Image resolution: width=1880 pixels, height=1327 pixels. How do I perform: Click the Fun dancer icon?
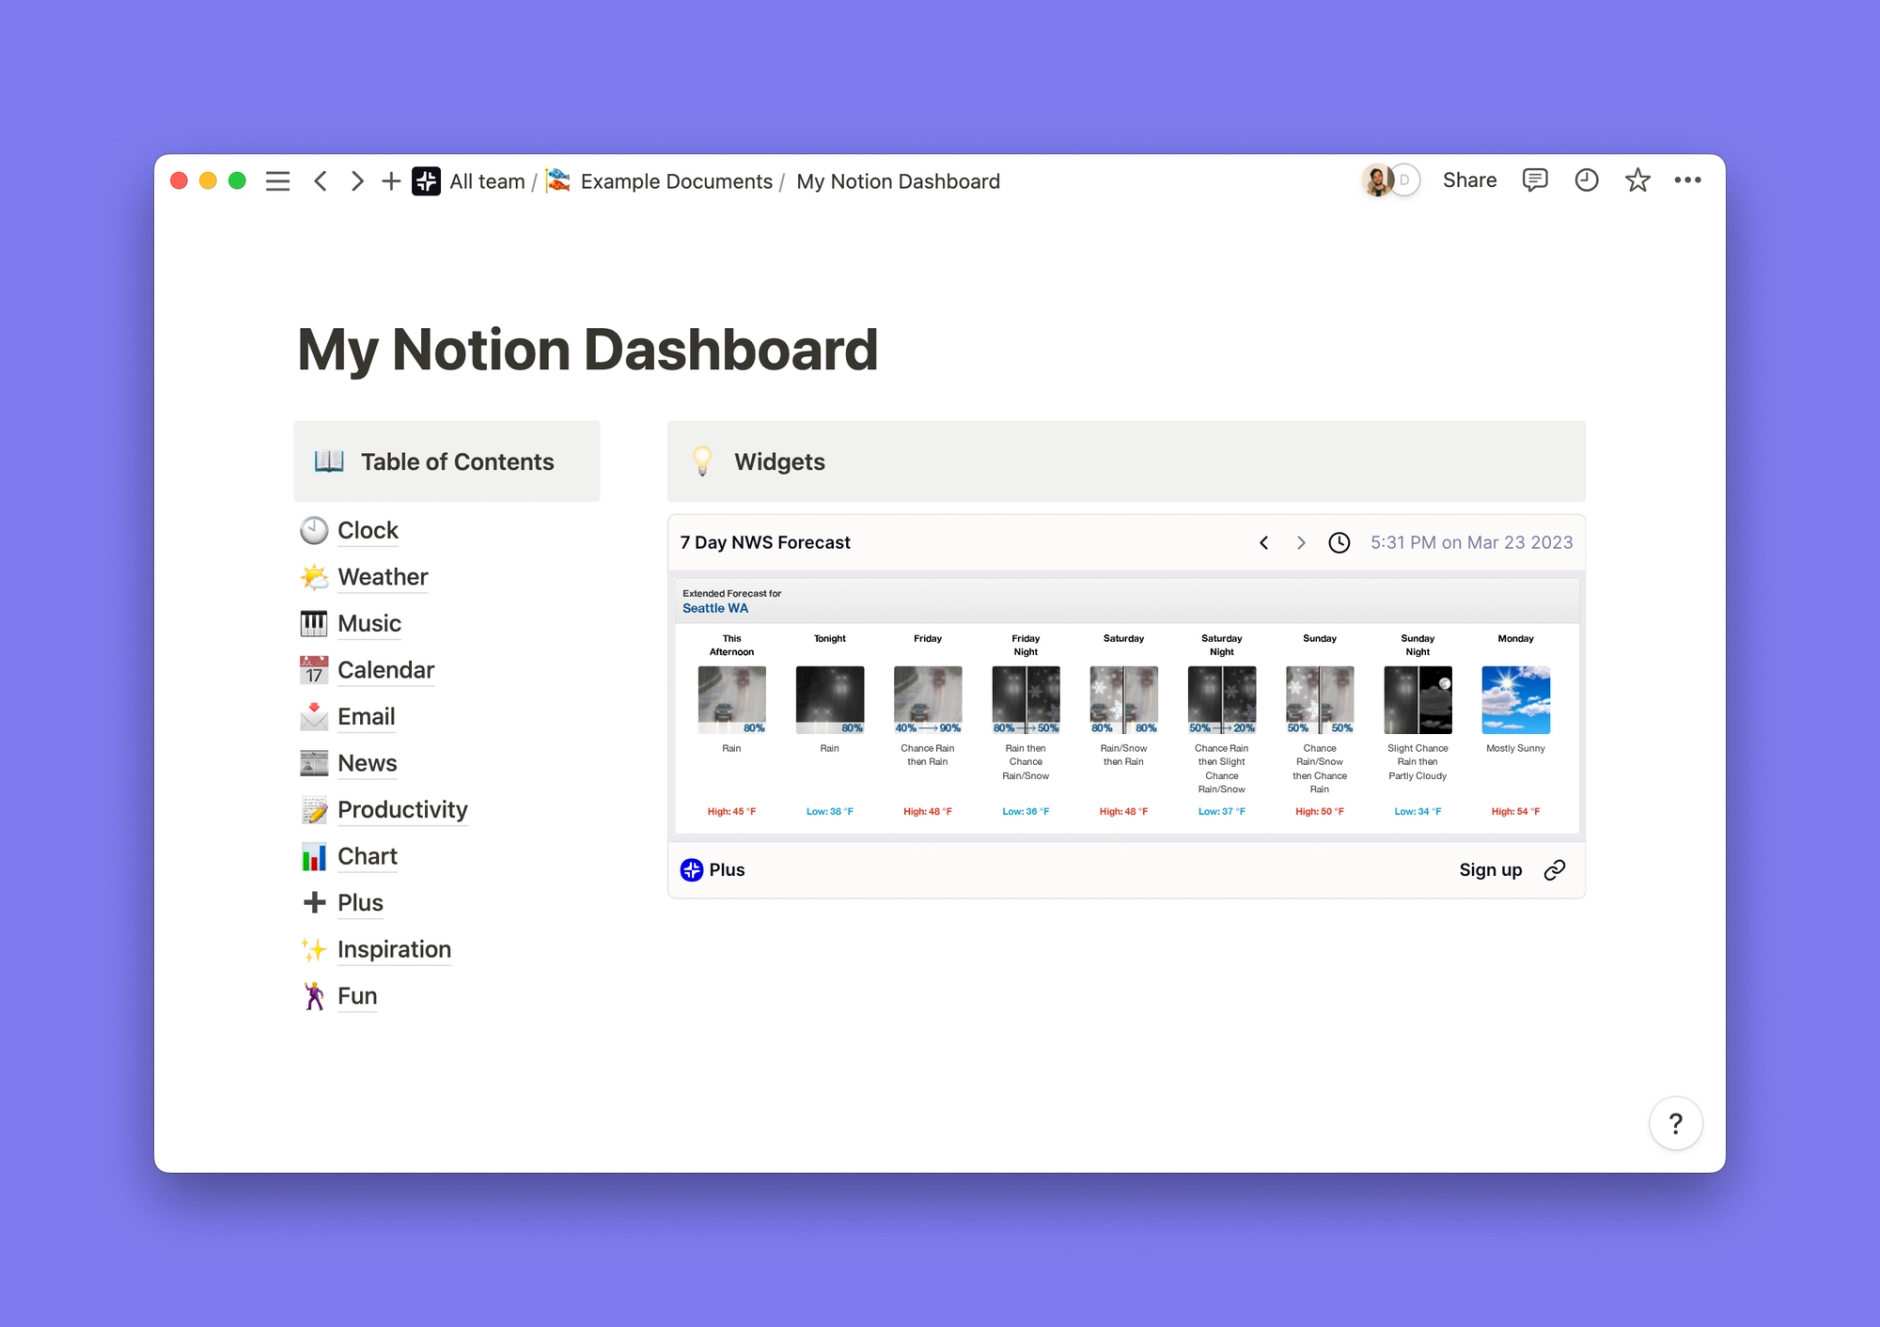click(x=314, y=996)
